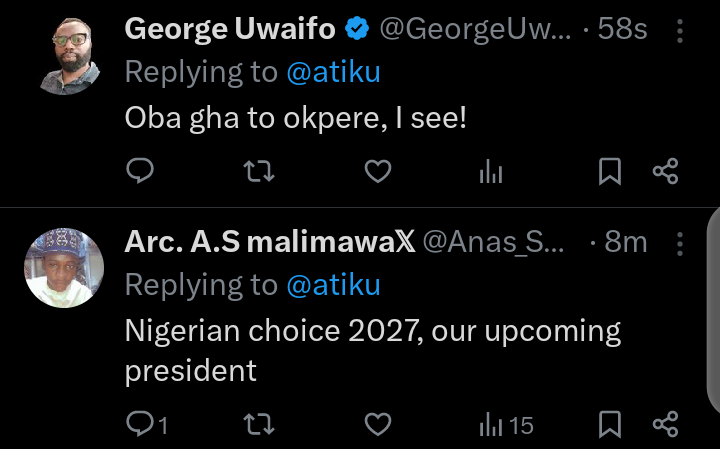
Task: Open more options for malimawa's tweet
Action: [681, 242]
